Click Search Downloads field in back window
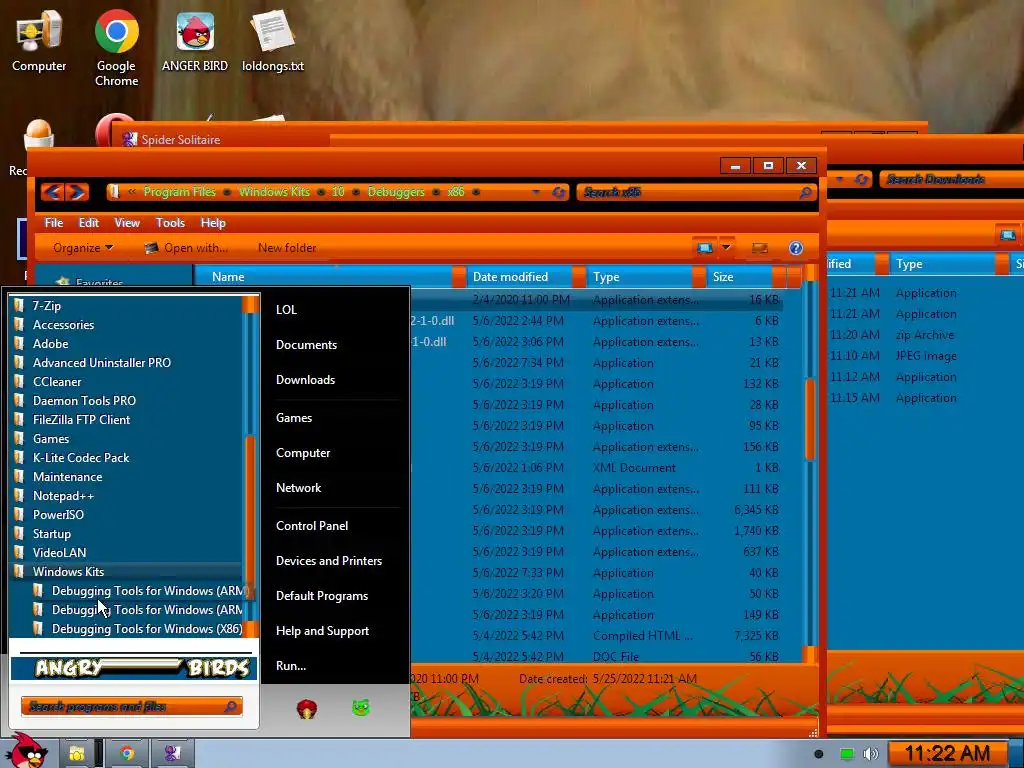This screenshot has height=768, width=1024. click(952, 180)
